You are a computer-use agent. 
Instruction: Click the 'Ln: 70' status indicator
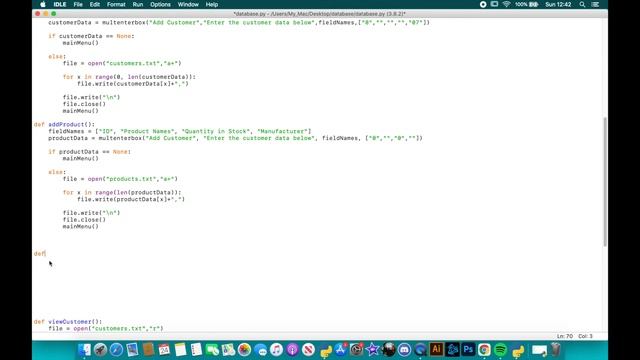[565, 336]
